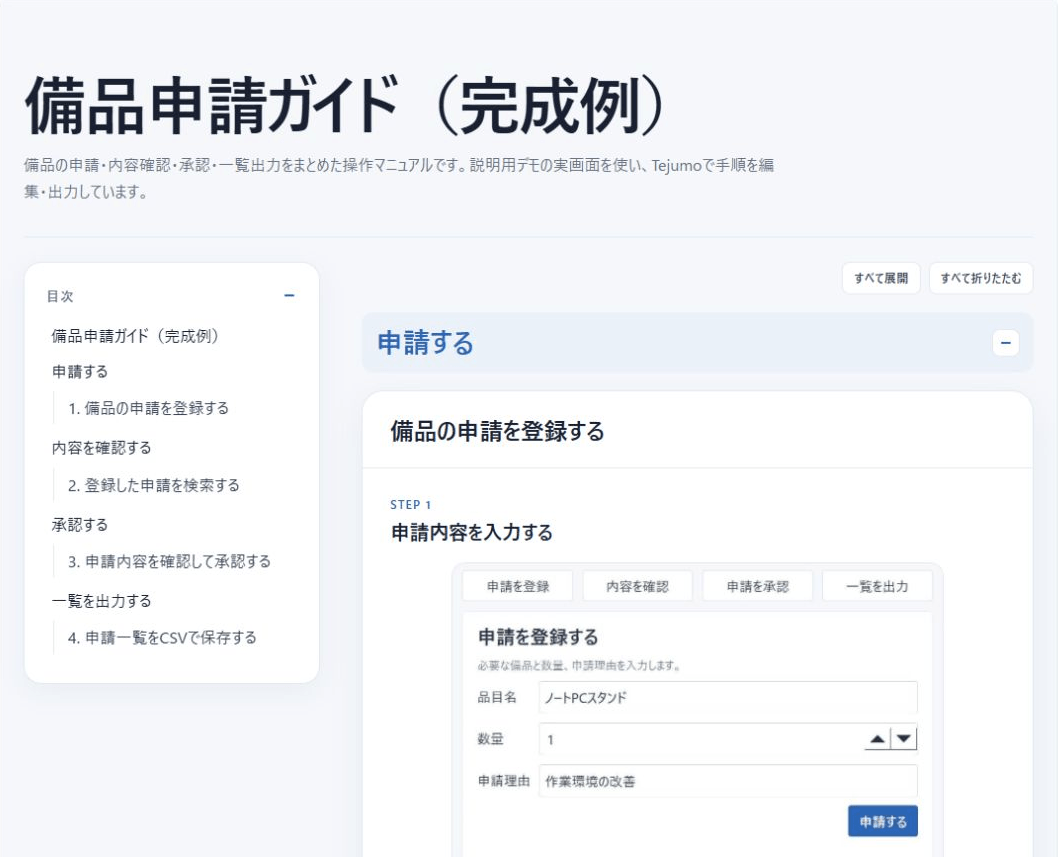
Task: Increase 数量 with the up arrow
Action: [877, 739]
